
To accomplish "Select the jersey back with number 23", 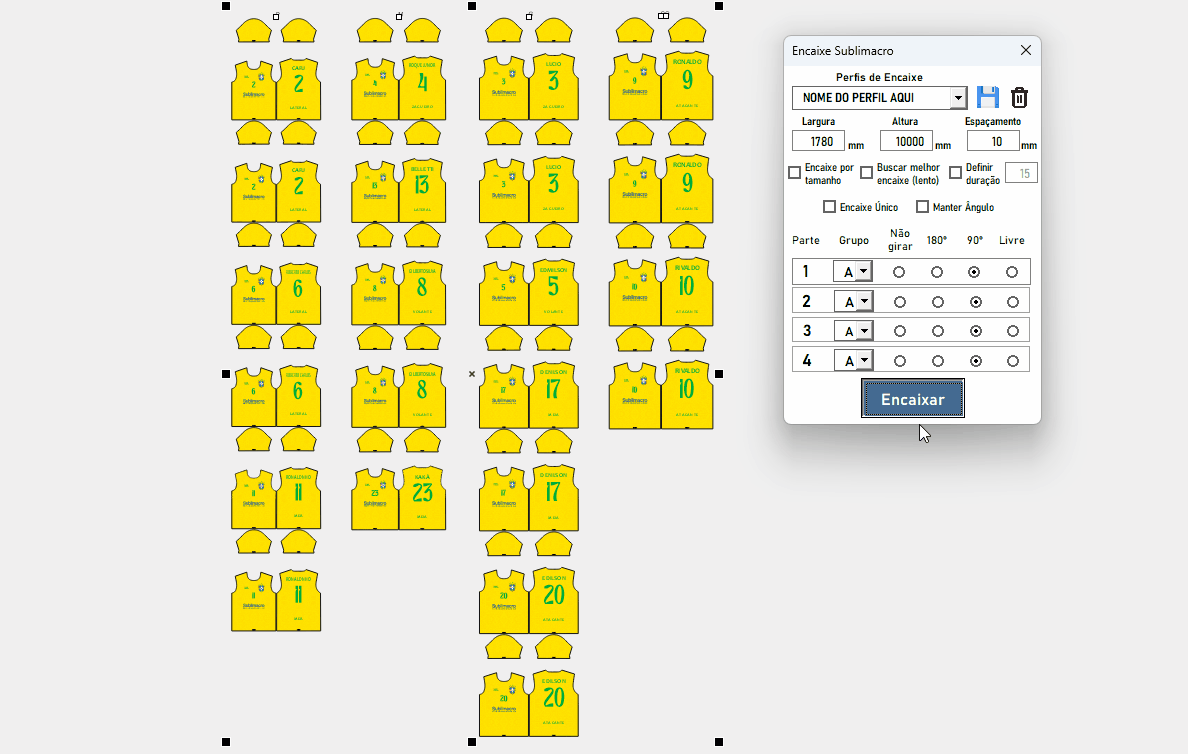I will tap(423, 497).
